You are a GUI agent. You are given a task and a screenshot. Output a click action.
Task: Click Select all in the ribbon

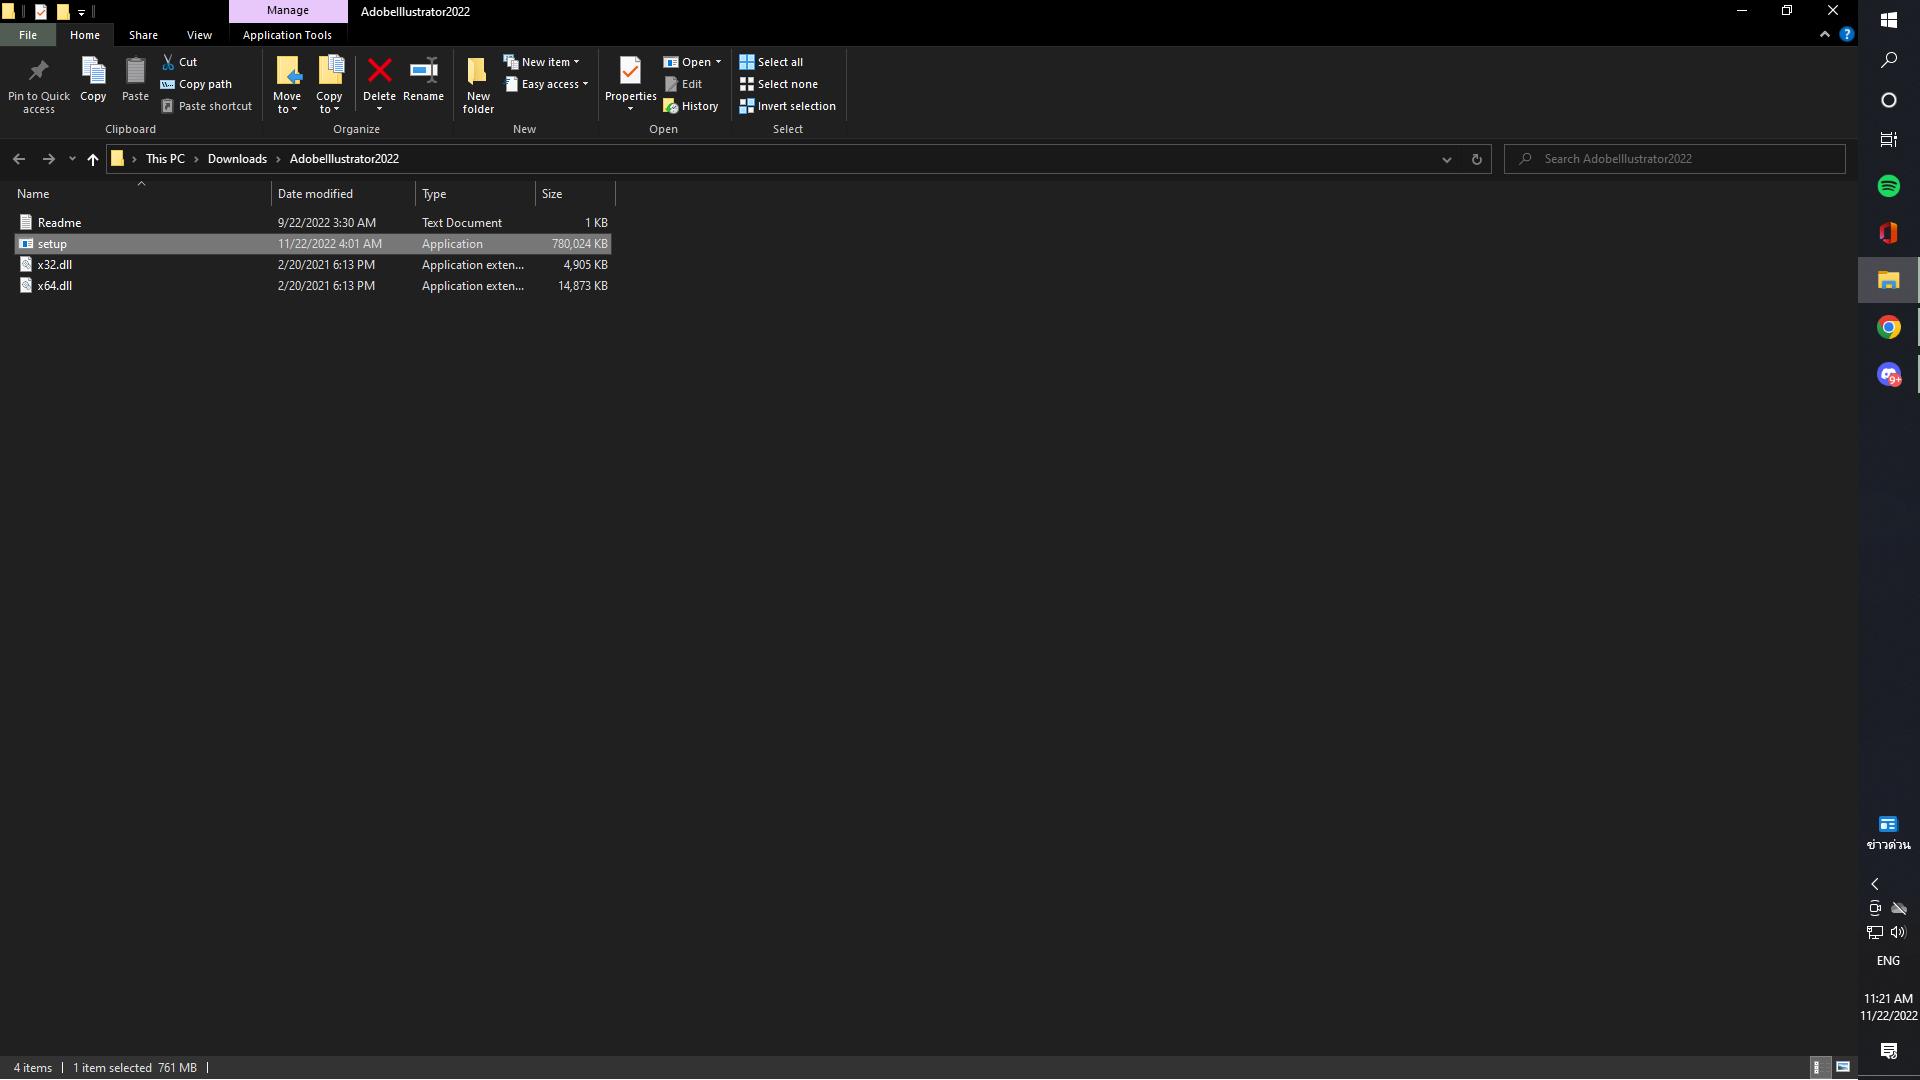tap(771, 62)
